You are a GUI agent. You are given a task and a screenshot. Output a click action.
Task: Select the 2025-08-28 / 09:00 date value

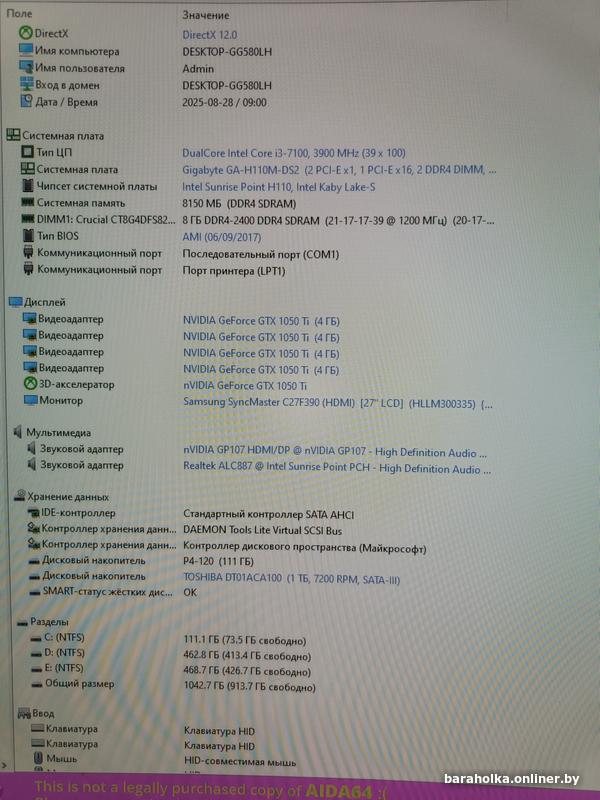tap(224, 102)
